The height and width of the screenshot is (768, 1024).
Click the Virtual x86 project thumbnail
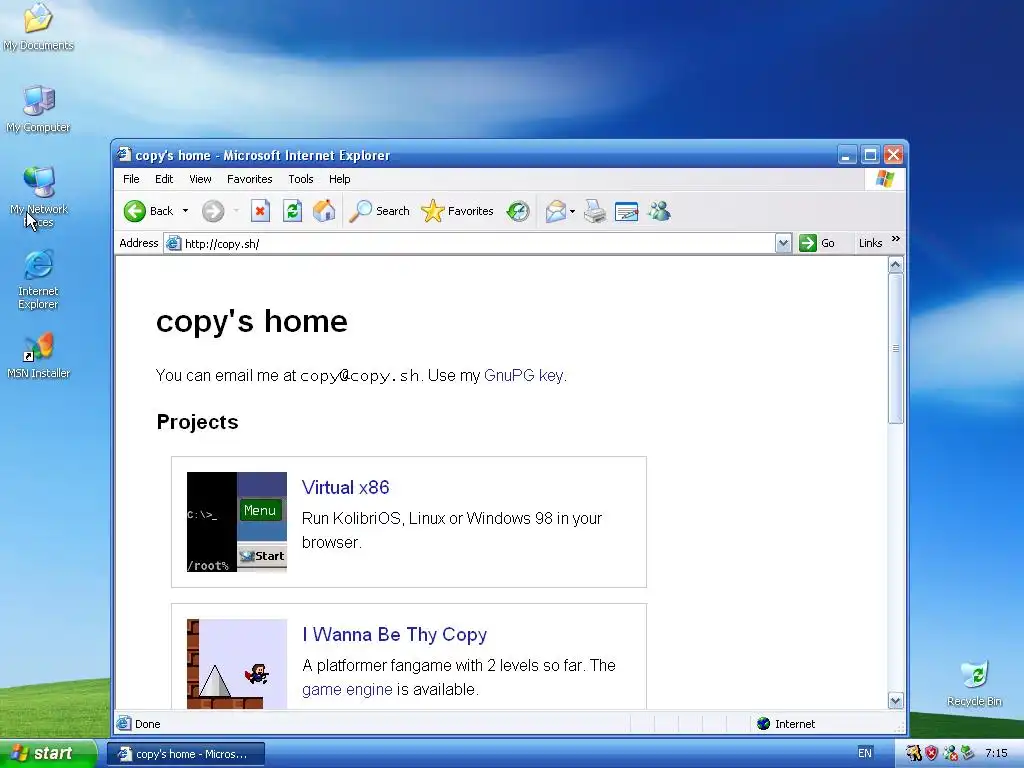pyautogui.click(x=236, y=522)
